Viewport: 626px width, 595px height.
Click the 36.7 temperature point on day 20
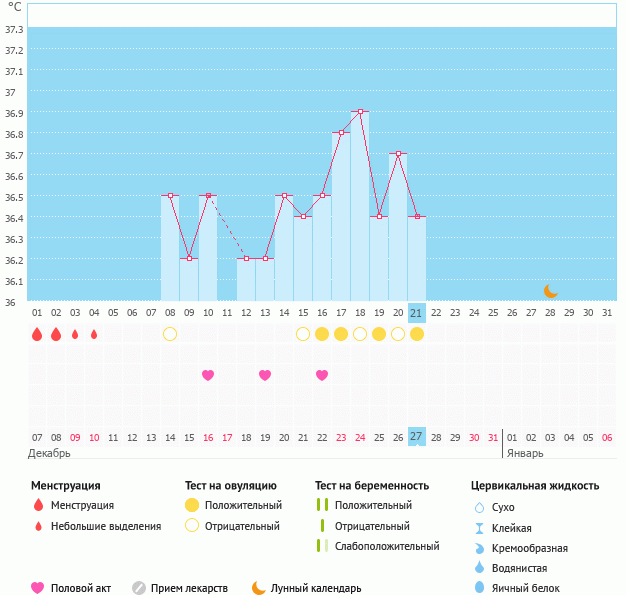pyautogui.click(x=398, y=154)
